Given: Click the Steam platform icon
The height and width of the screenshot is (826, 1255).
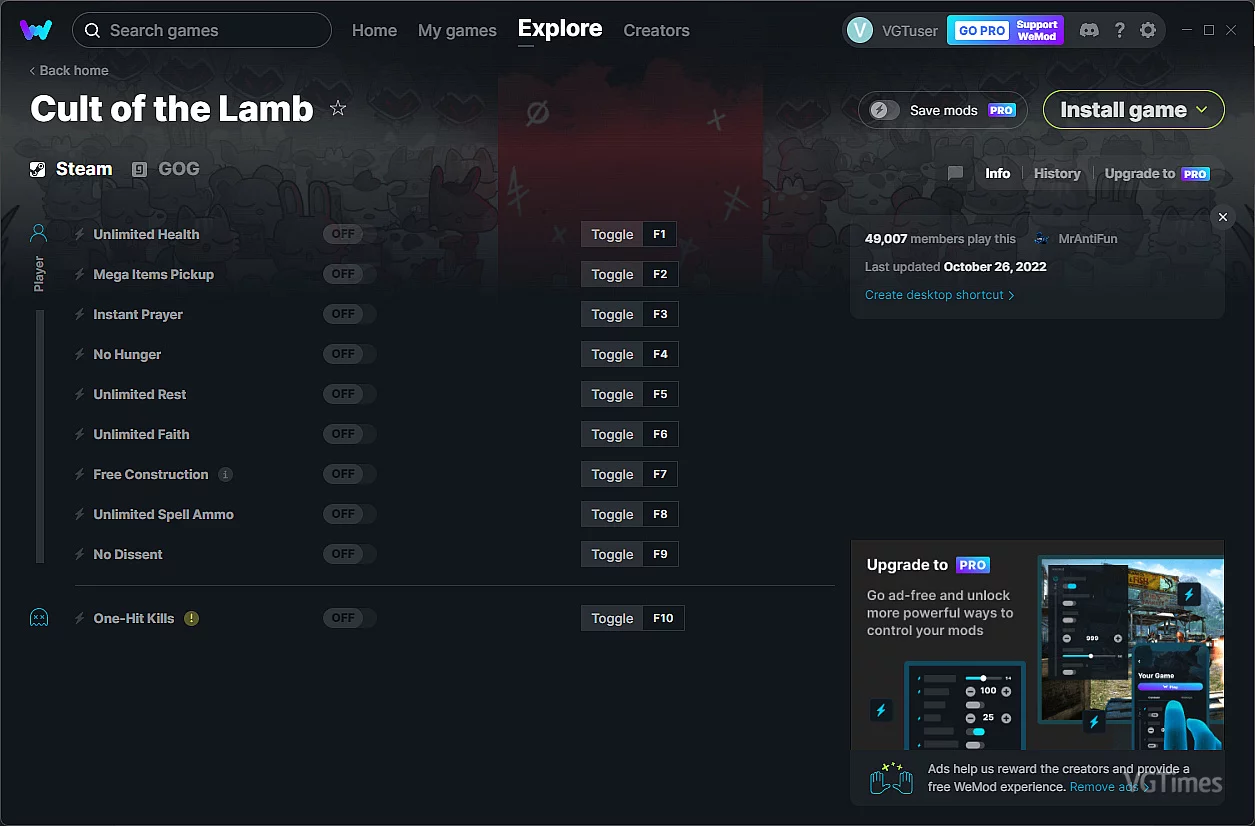Looking at the screenshot, I should [x=37, y=169].
